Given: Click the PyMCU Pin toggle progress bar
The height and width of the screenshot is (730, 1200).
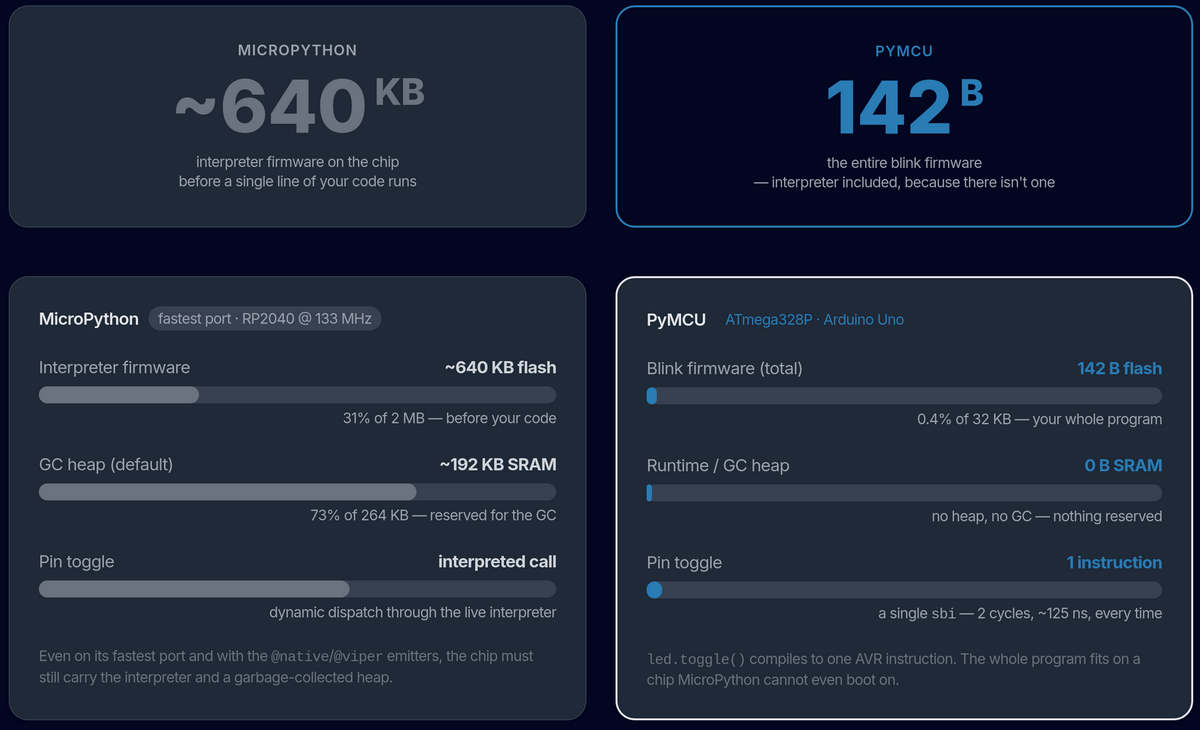Looking at the screenshot, I should [904, 590].
